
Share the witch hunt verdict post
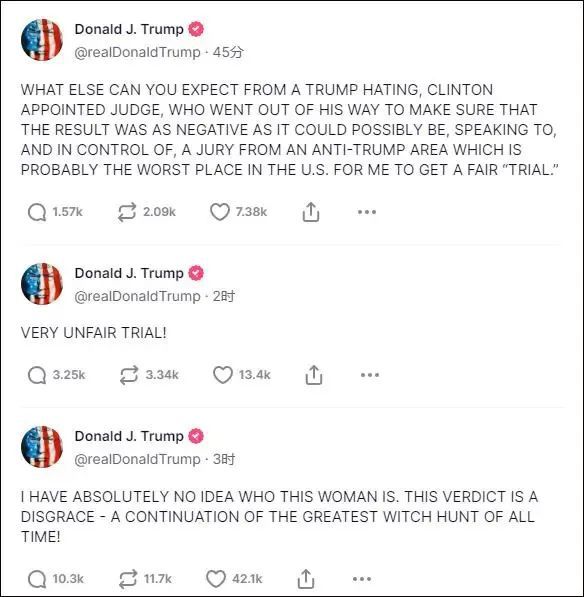[x=306, y=579]
